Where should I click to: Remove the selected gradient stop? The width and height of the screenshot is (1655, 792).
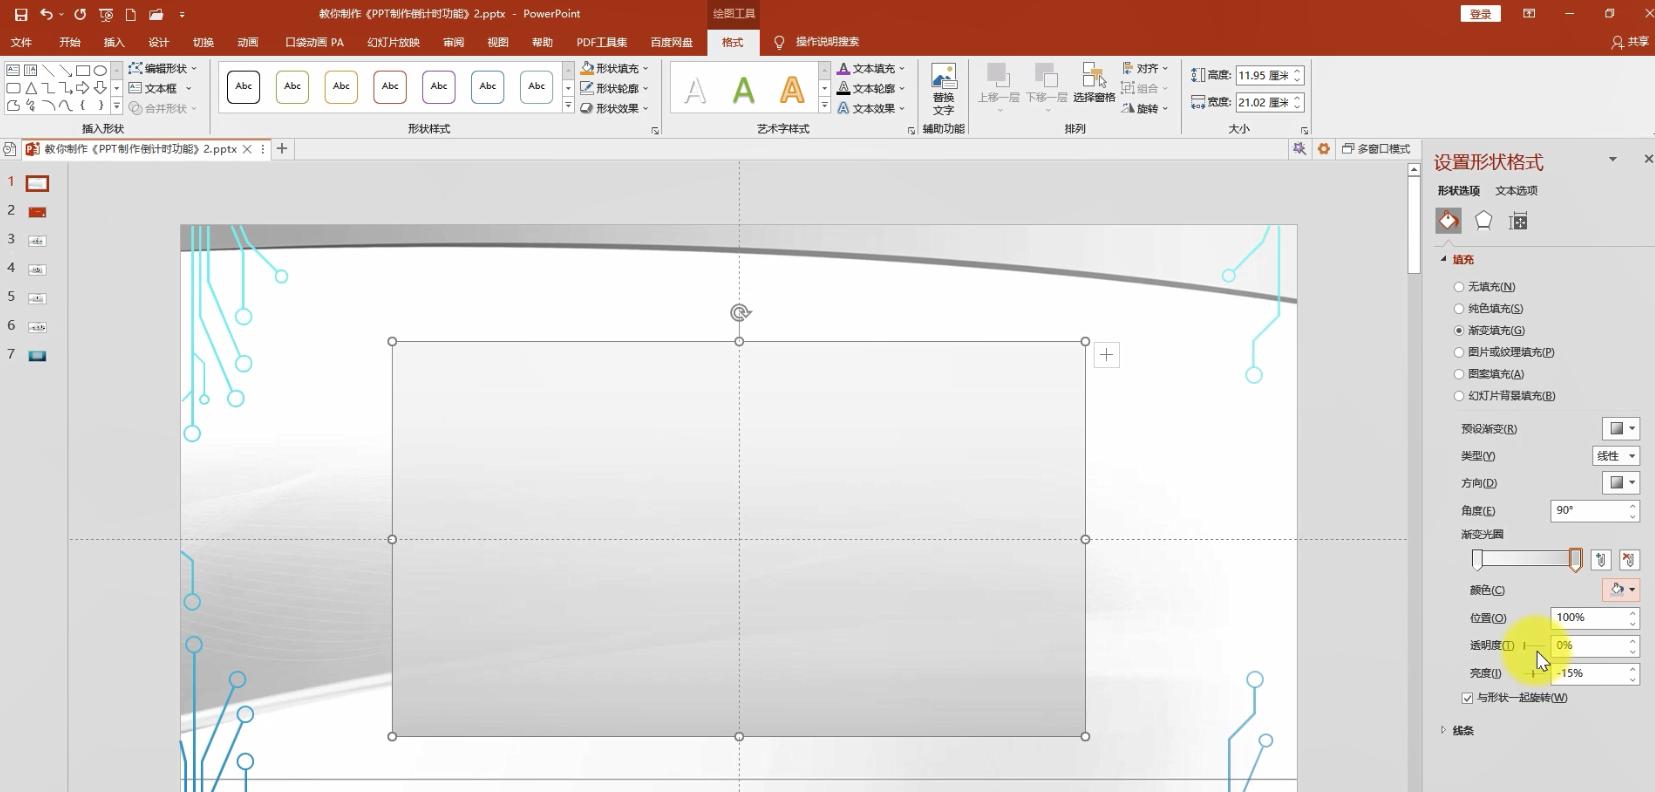tap(1629, 560)
